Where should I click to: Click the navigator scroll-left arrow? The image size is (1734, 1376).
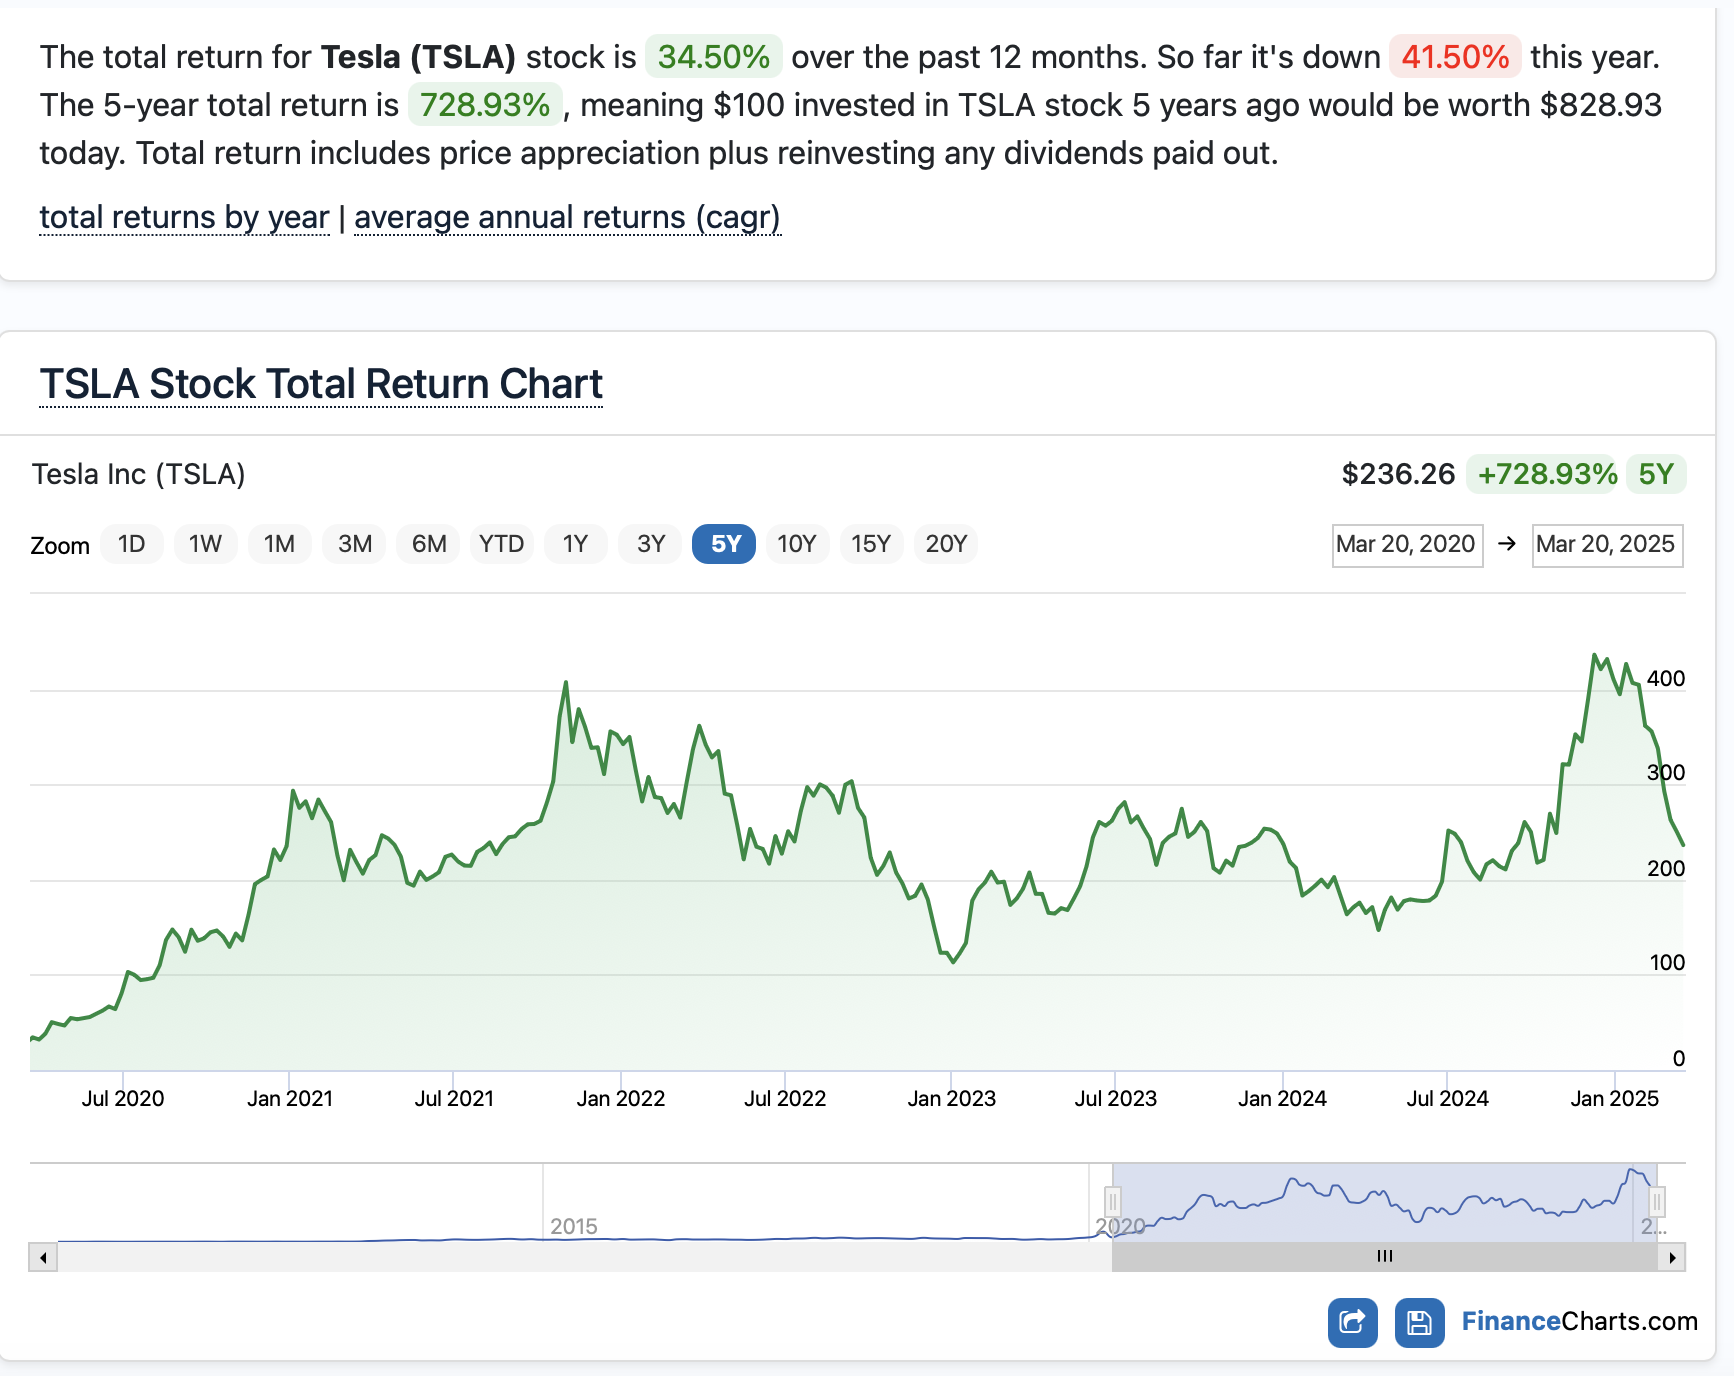(43, 1257)
